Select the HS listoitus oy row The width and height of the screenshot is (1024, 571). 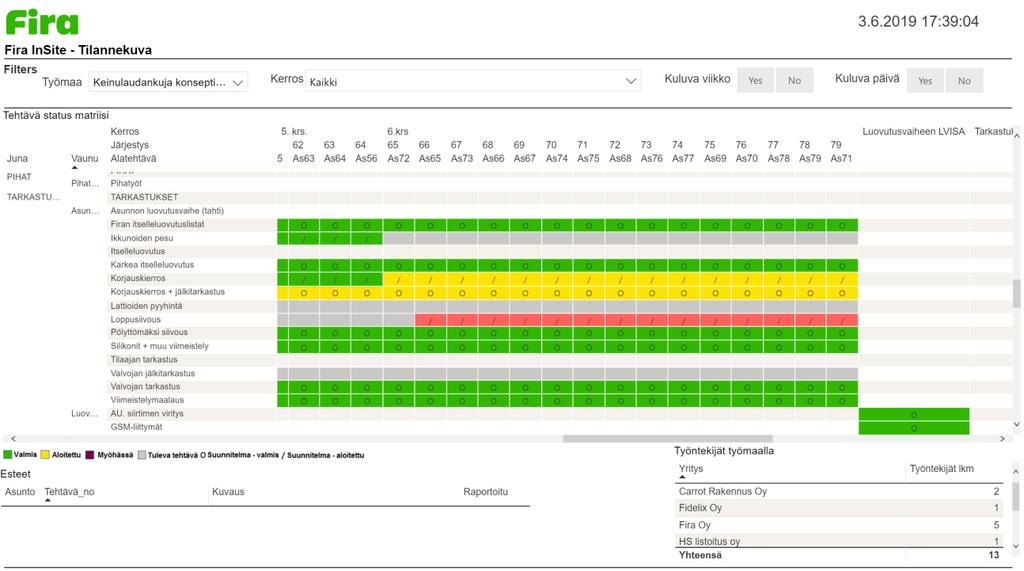840,540
